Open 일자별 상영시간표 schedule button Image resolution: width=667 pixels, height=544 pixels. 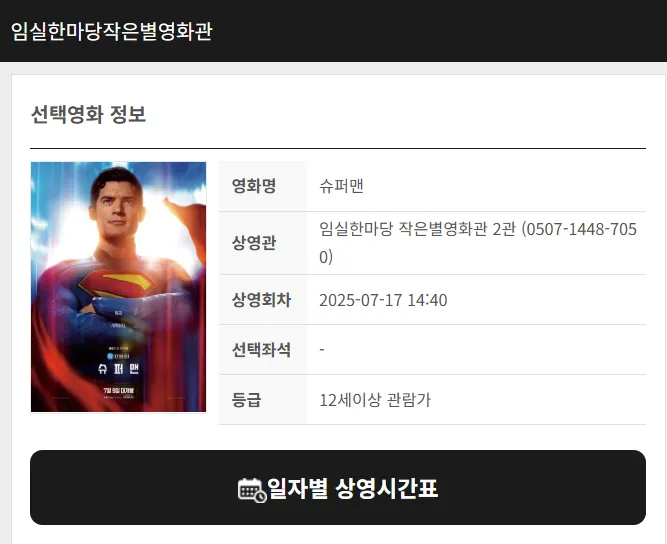(338, 487)
